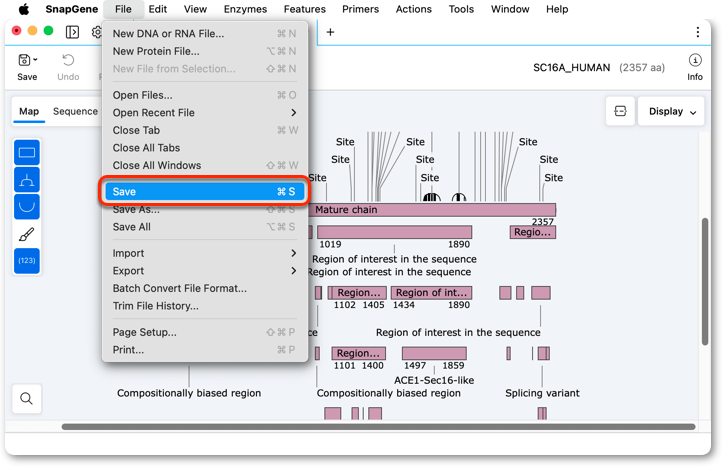Select Close All Tabs
The image size is (722, 466).
pyautogui.click(x=204, y=148)
